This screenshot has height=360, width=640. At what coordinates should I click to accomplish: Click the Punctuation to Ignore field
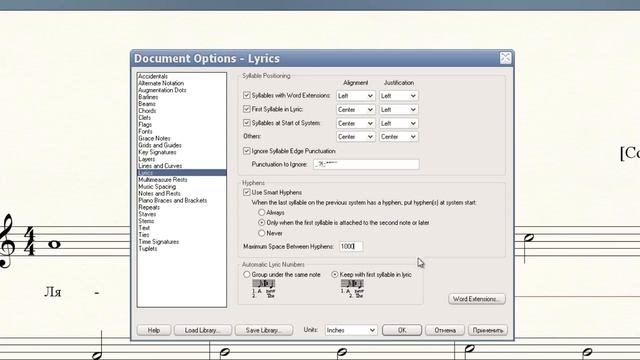click(366, 164)
